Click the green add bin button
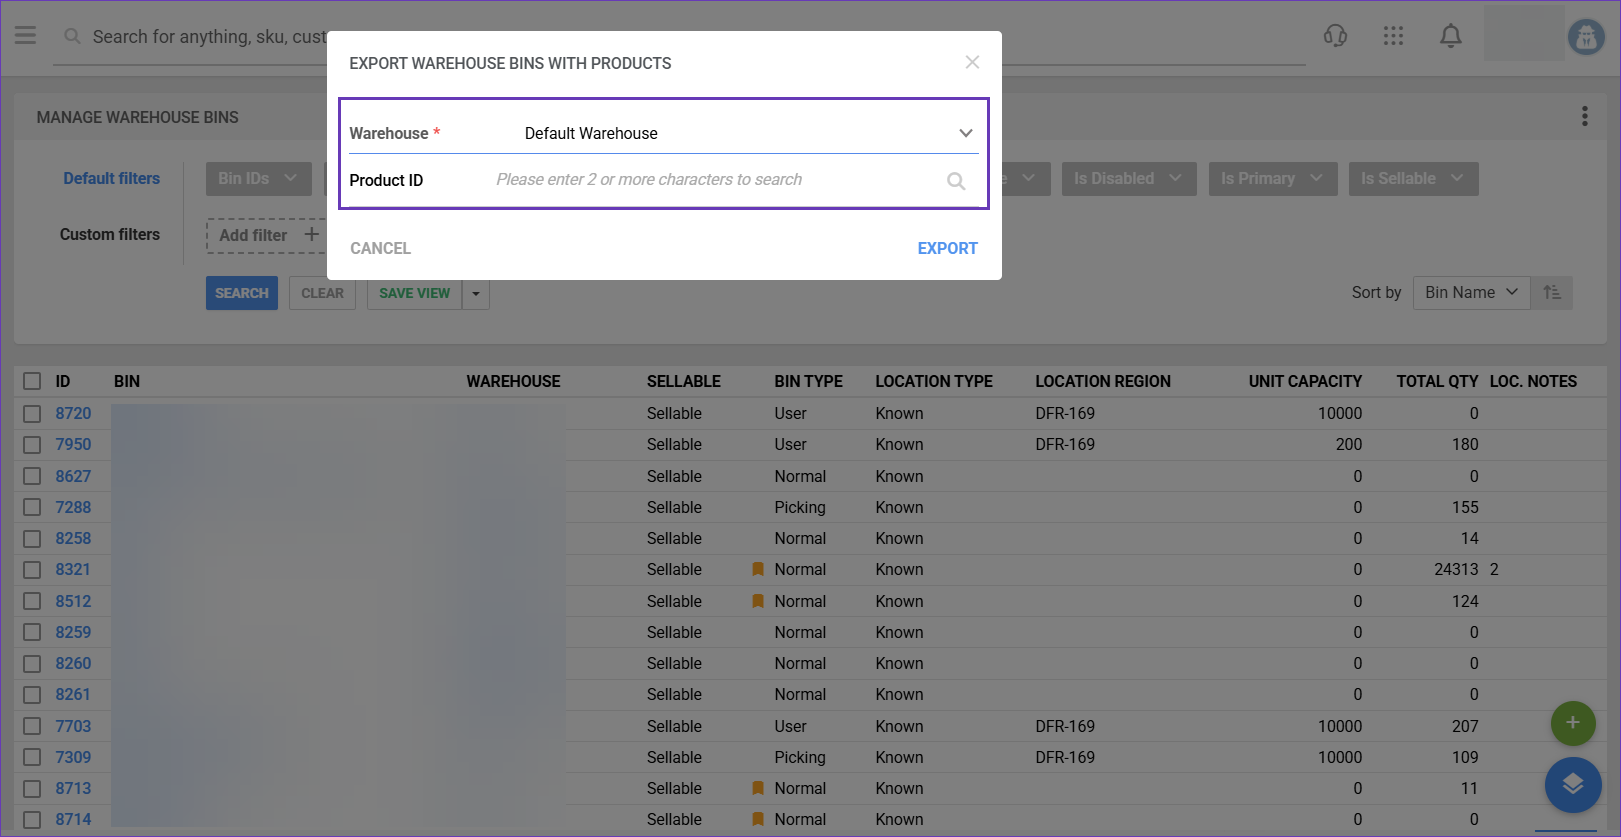The height and width of the screenshot is (837, 1621). coord(1572,722)
